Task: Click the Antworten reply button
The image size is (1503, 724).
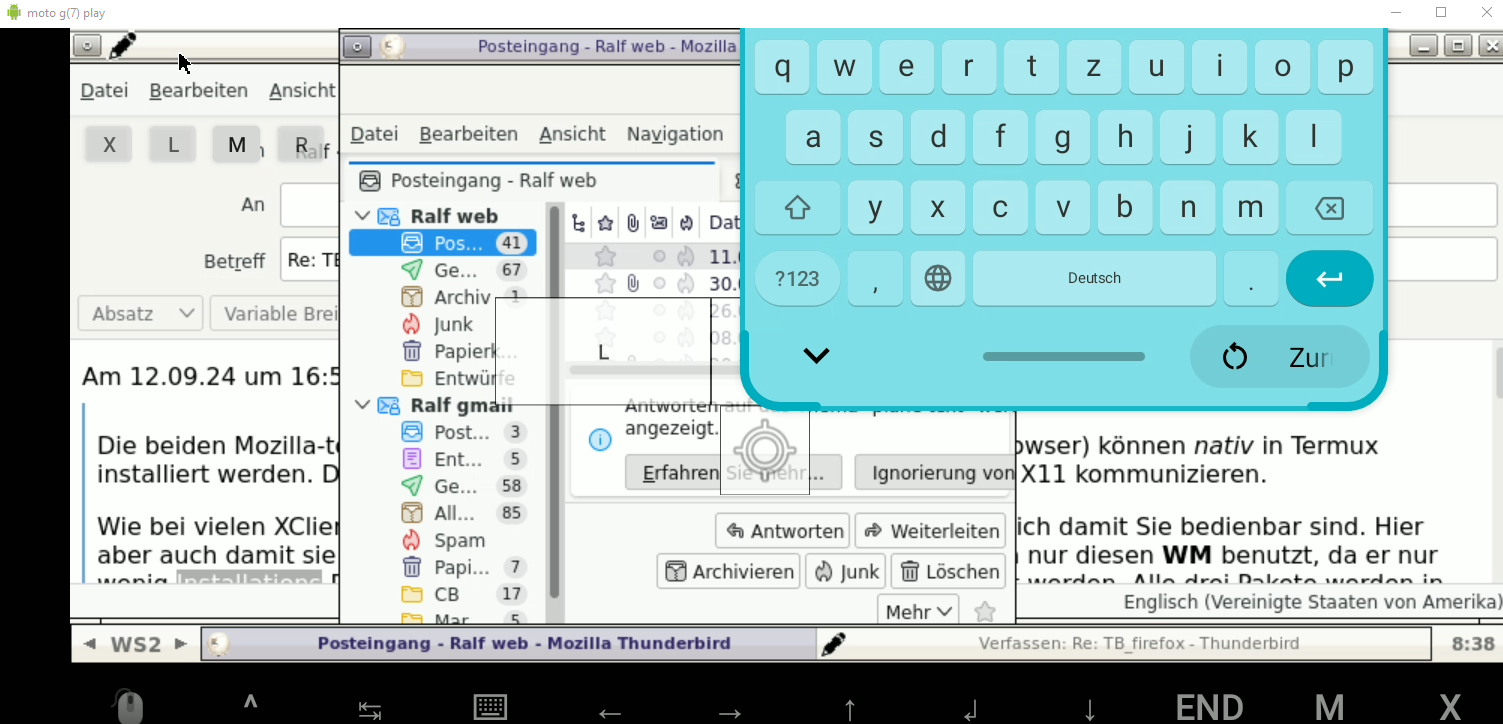Action: [783, 531]
